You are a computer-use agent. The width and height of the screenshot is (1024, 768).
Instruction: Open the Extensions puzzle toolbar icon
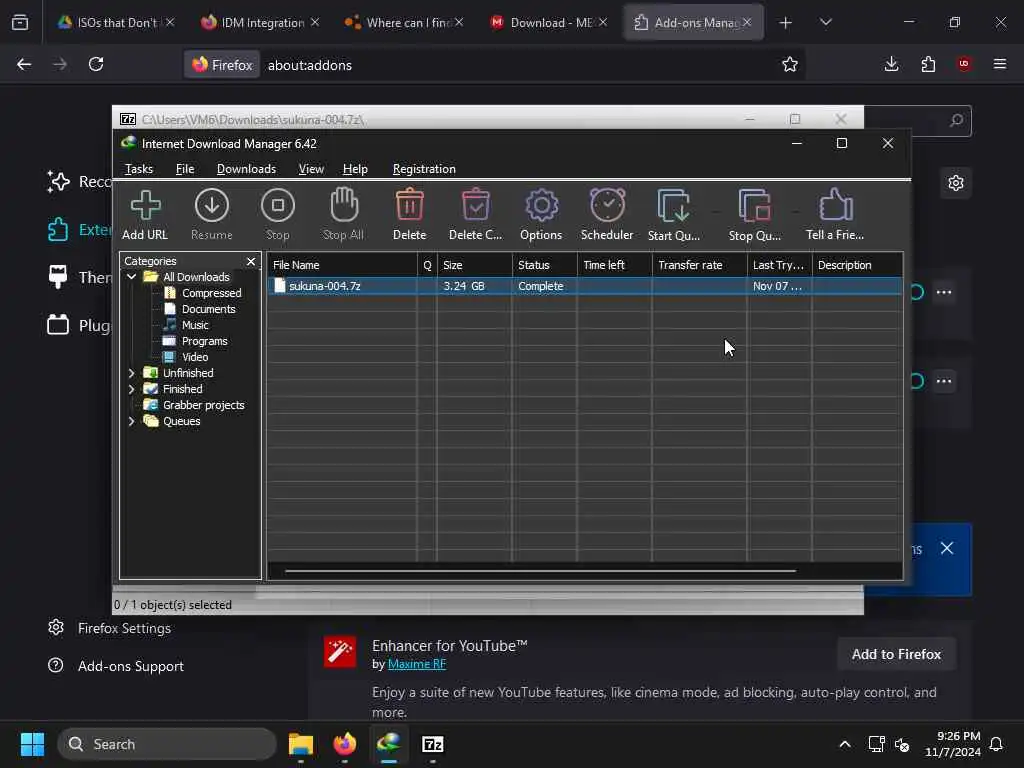tap(928, 64)
